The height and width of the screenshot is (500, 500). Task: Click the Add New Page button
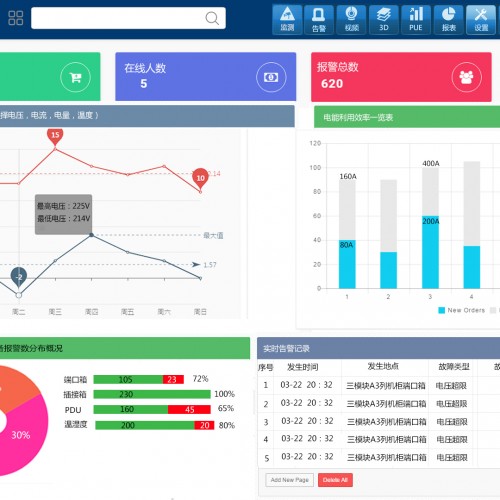click(290, 480)
